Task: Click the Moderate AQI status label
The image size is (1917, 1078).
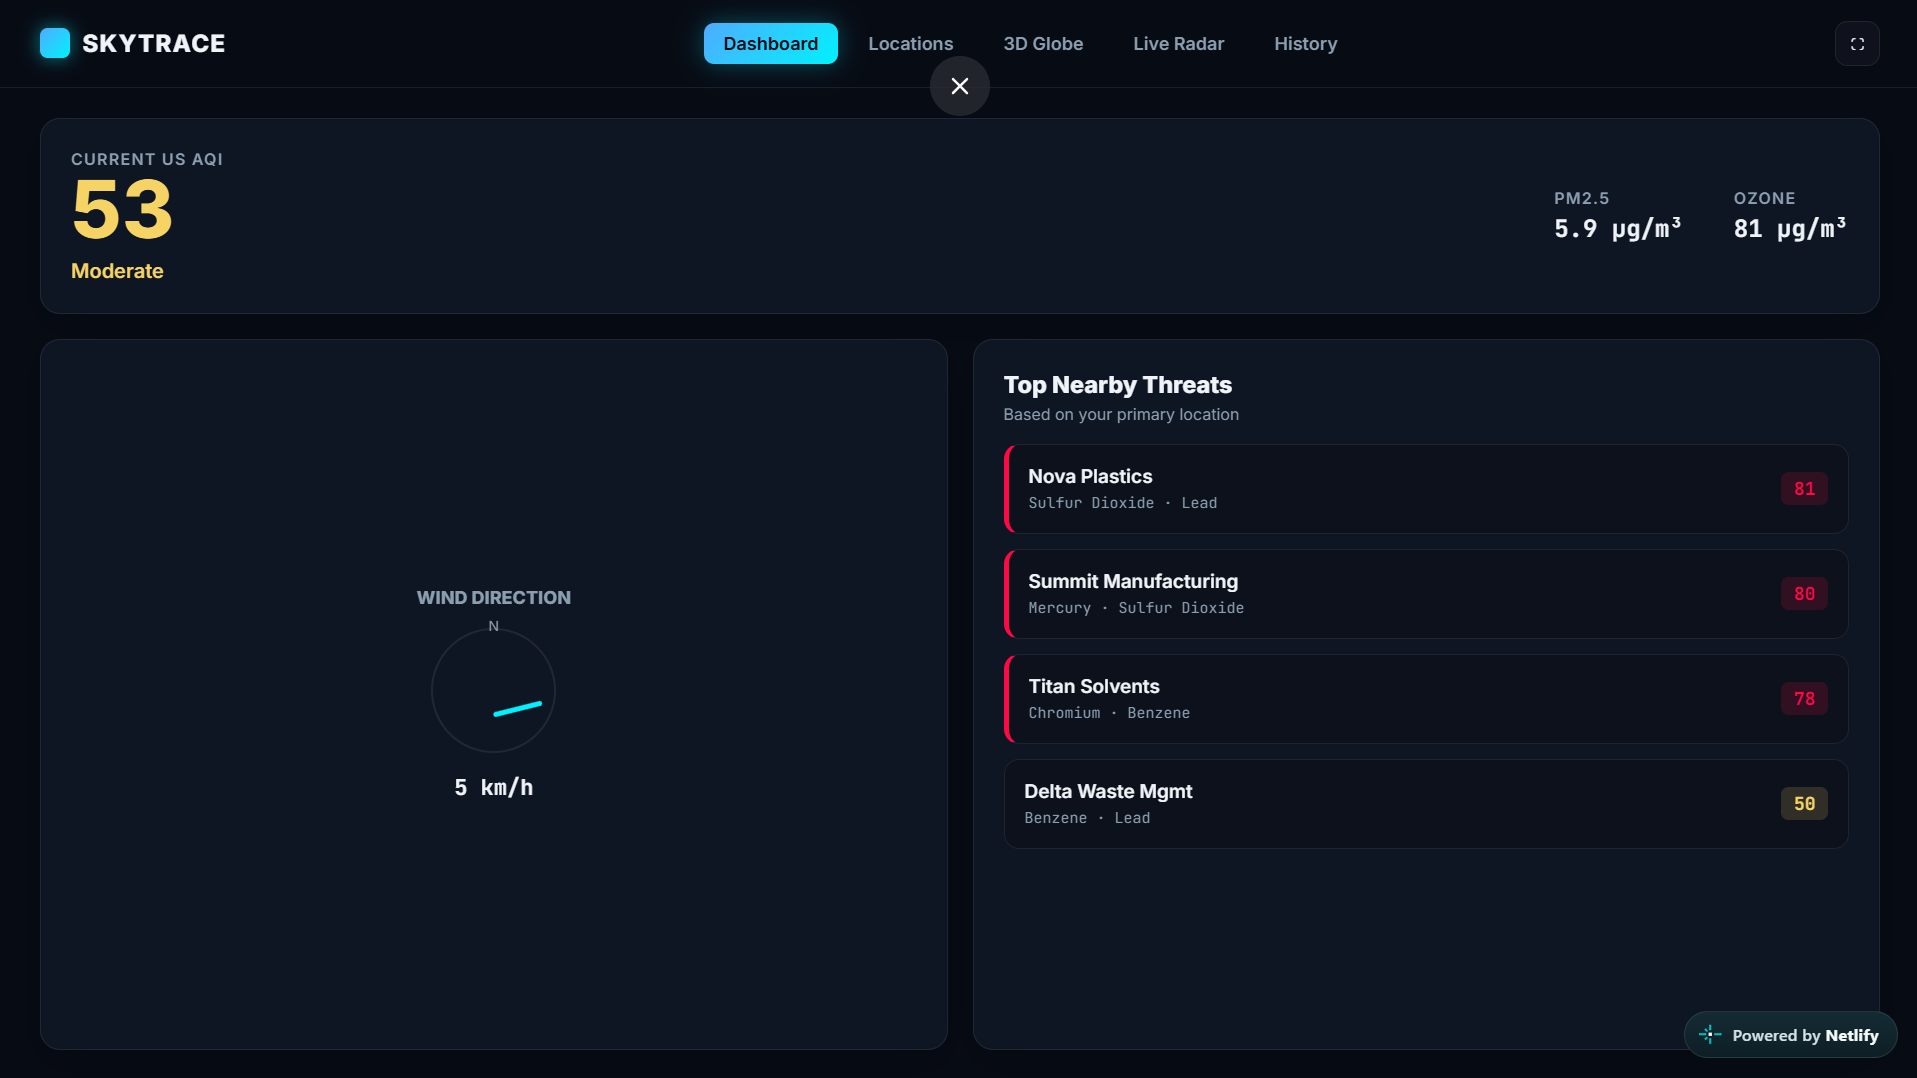Action: [117, 271]
